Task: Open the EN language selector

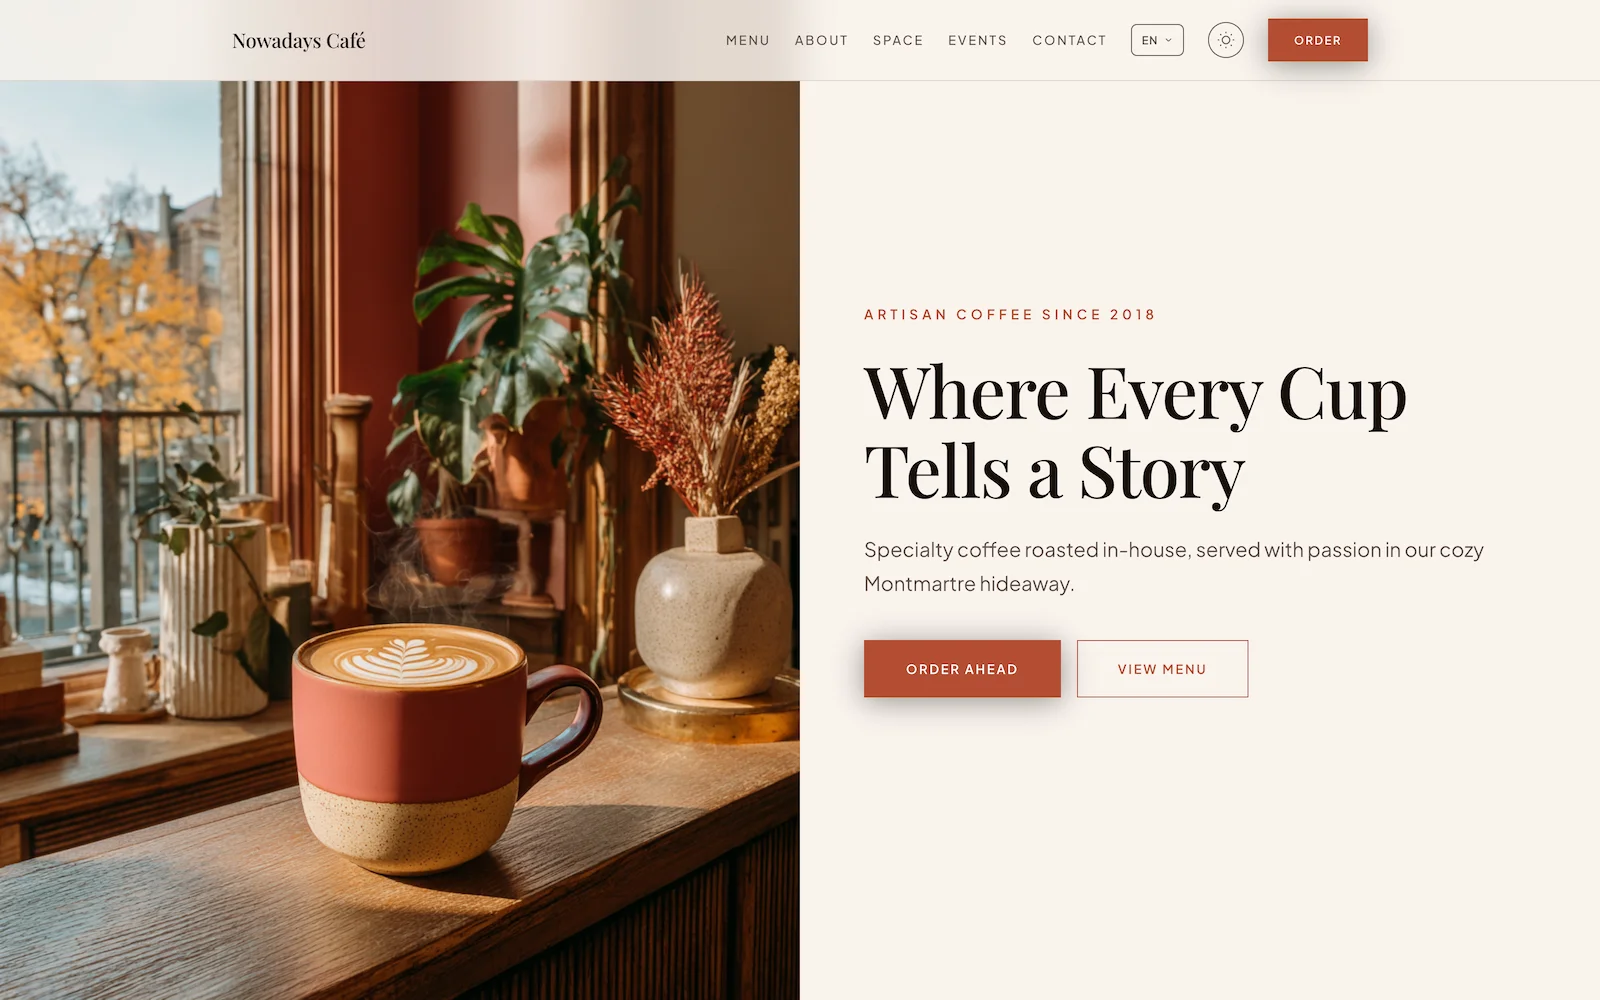Action: tap(1157, 40)
